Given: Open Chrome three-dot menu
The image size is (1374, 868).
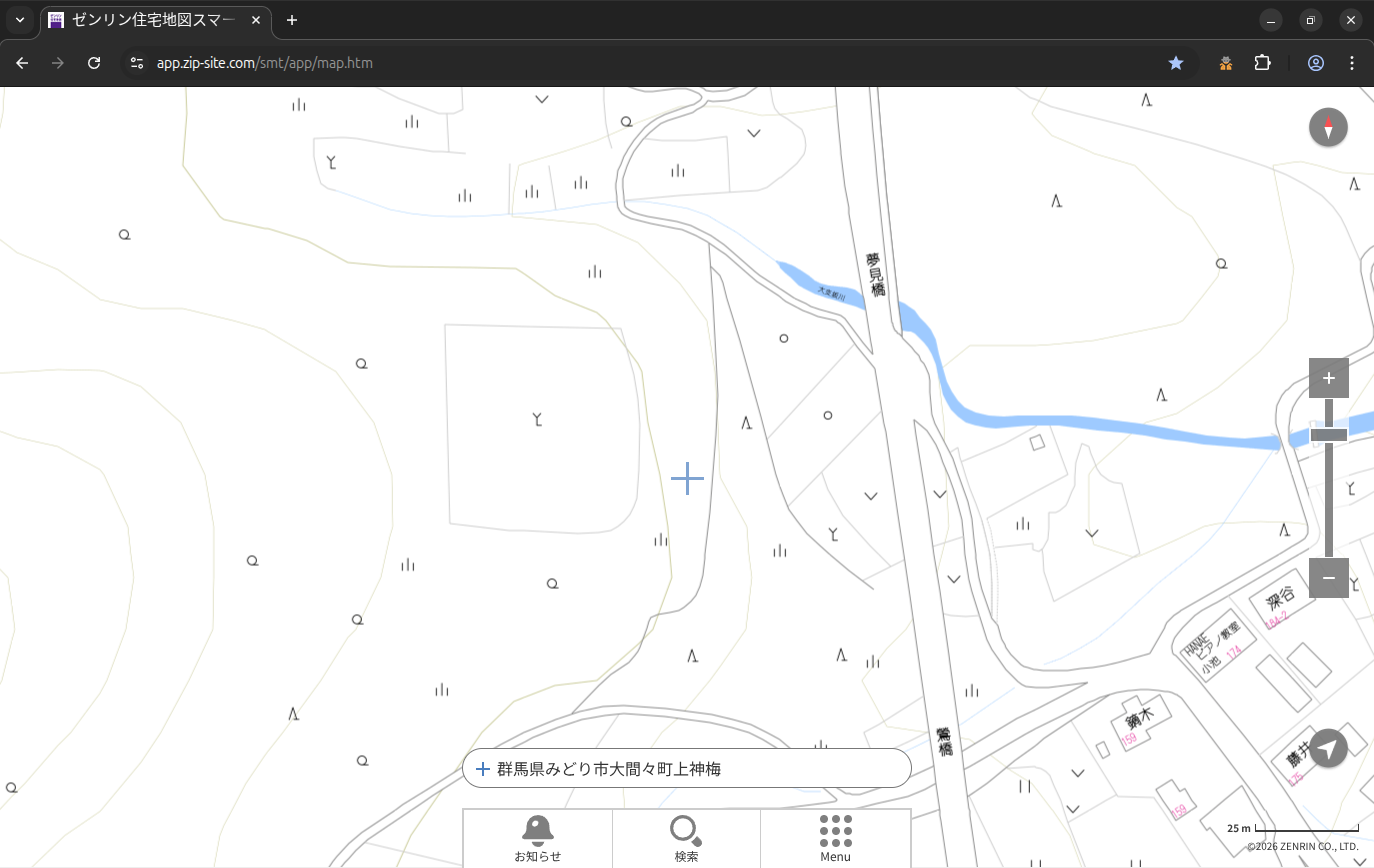Looking at the screenshot, I should [x=1352, y=63].
